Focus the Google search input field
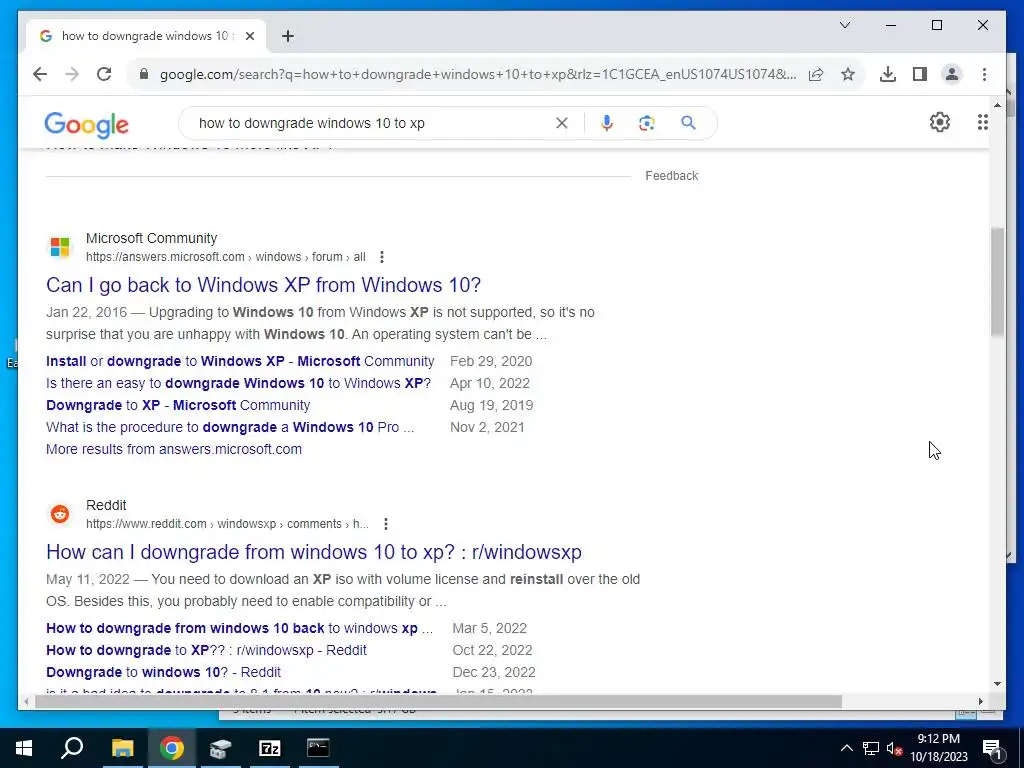The height and width of the screenshot is (768, 1024). click(372, 123)
